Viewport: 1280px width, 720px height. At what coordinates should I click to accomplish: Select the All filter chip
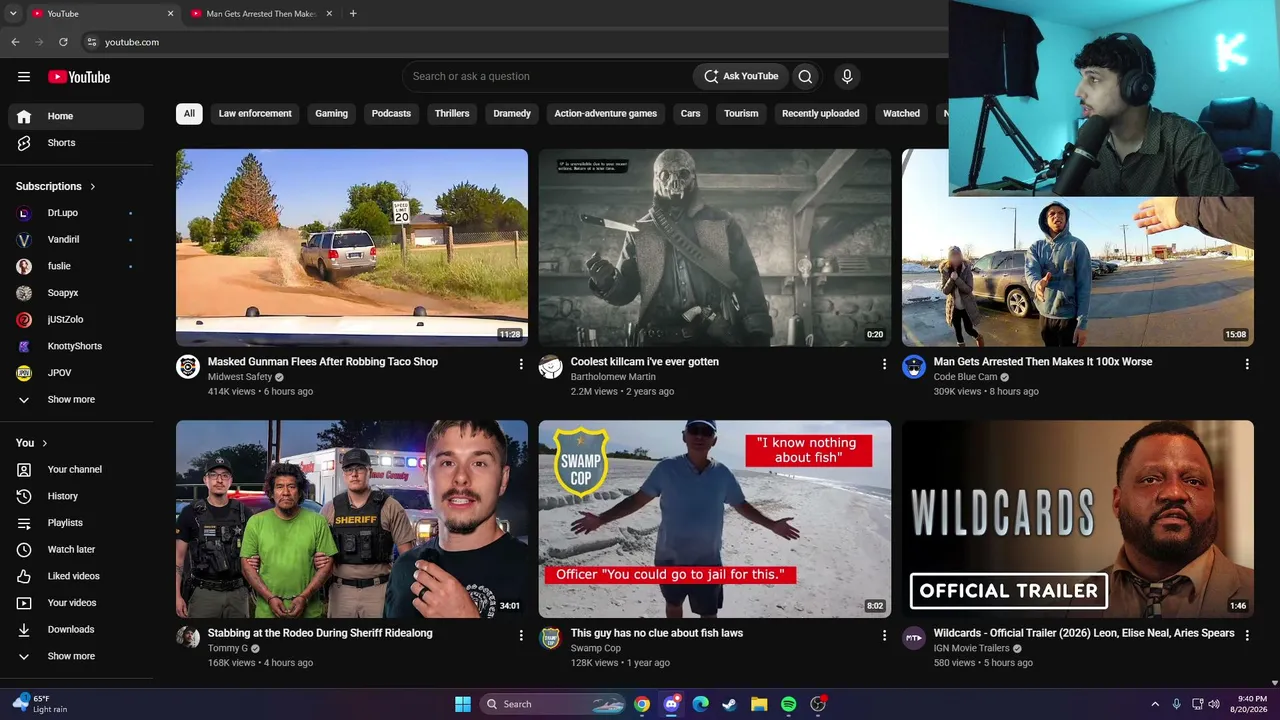tap(189, 113)
